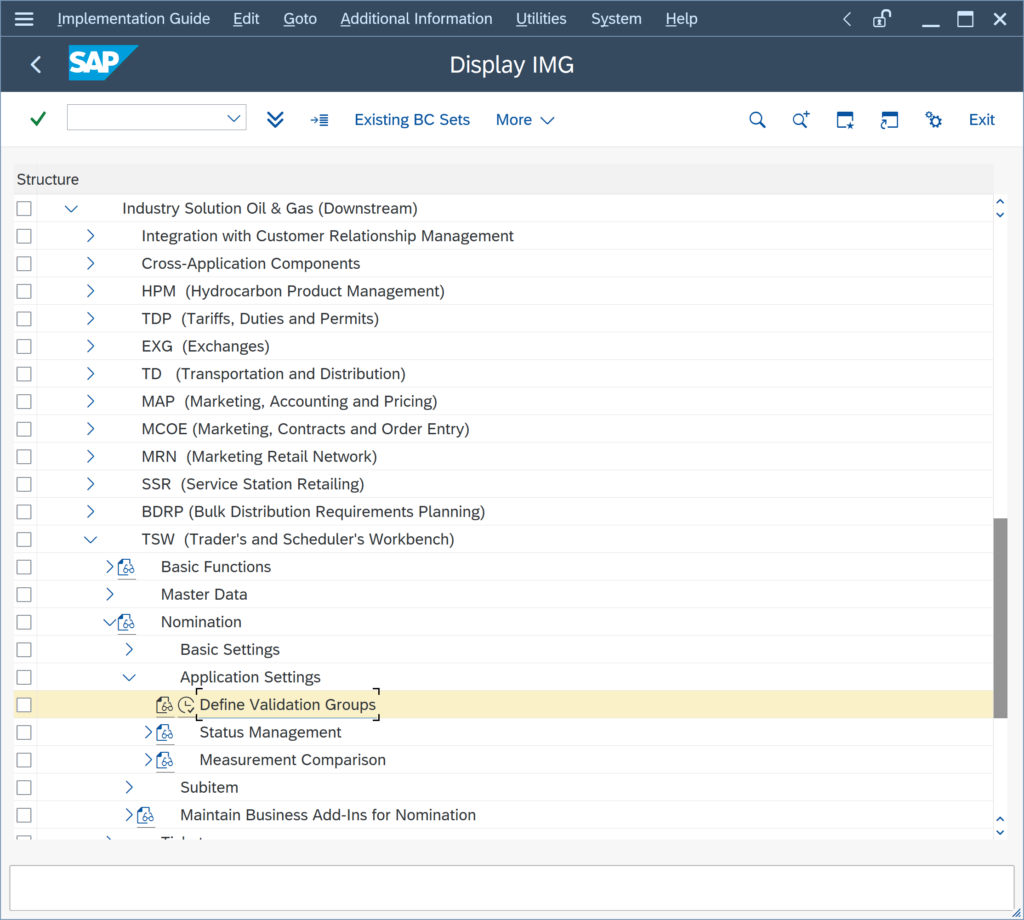Screen dimensions: 1024x920
Task: Tick checkbox for Subitem row
Action: [x=24, y=787]
